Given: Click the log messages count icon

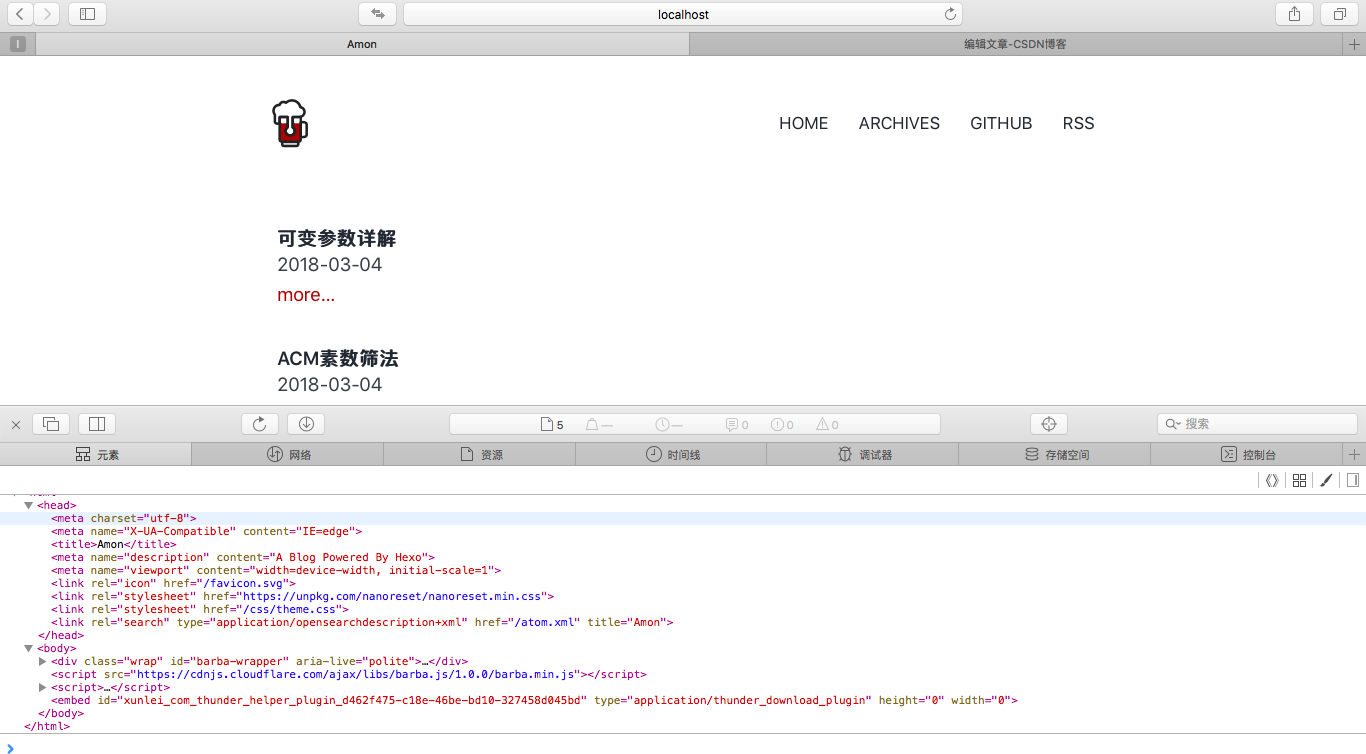Looking at the screenshot, I should [732, 424].
